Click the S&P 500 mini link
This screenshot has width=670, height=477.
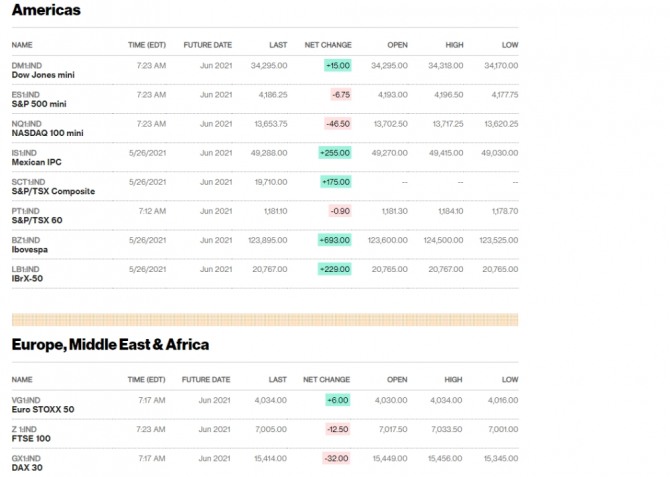pyautogui.click(x=39, y=104)
